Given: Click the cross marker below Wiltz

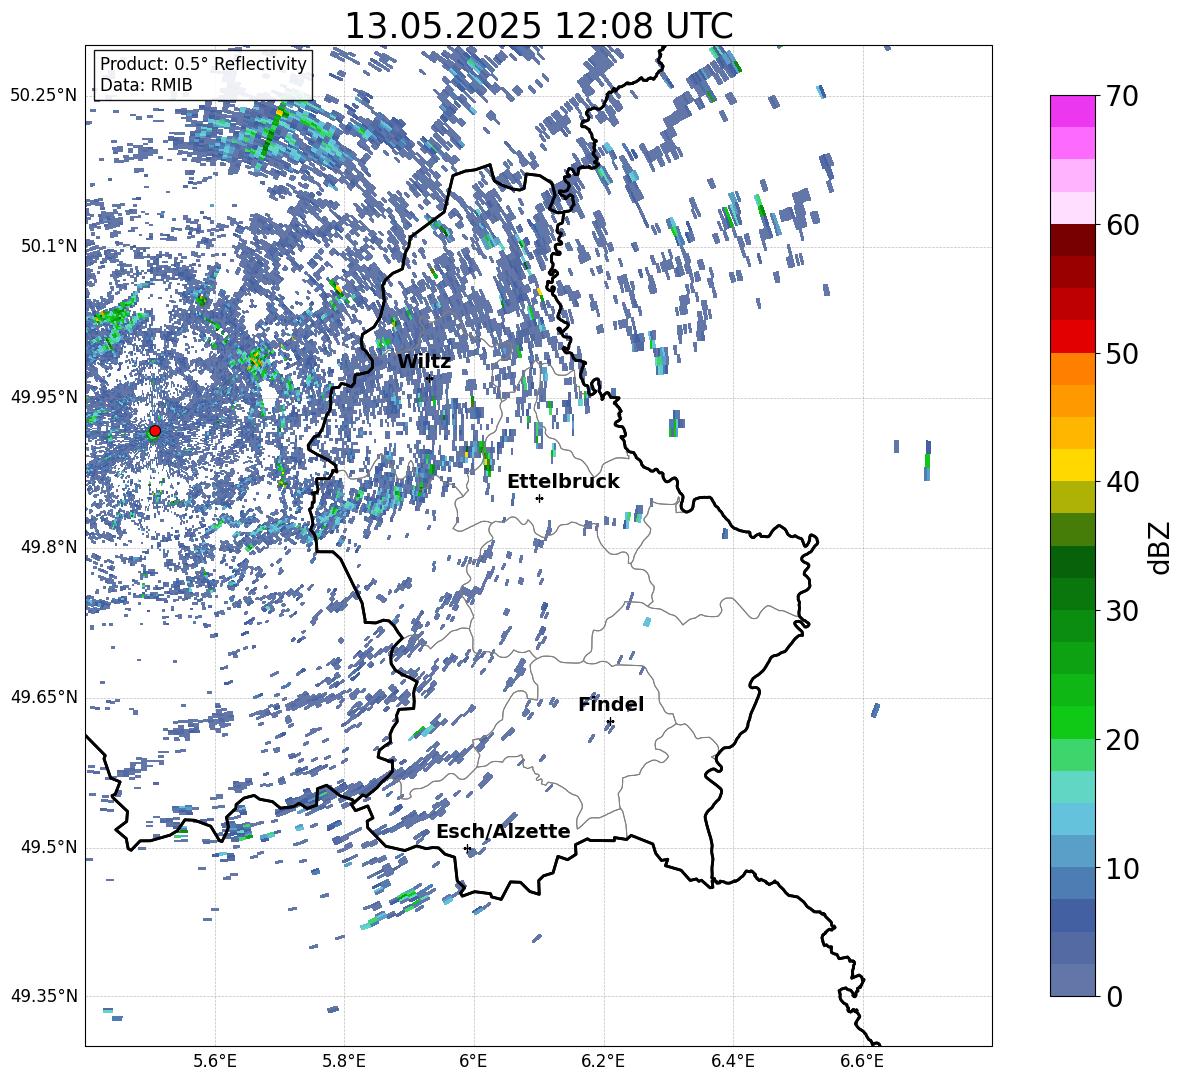Looking at the screenshot, I should [429, 378].
